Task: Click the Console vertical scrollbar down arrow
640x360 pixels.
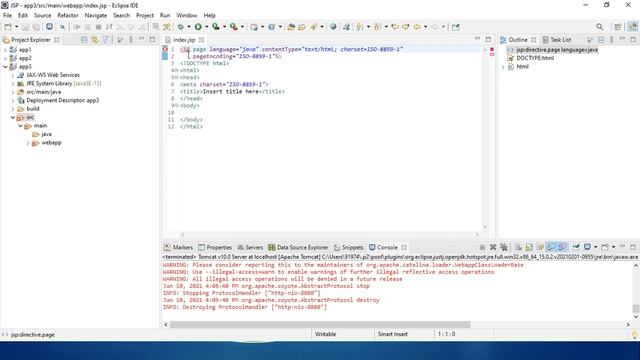Action: [x=636, y=317]
